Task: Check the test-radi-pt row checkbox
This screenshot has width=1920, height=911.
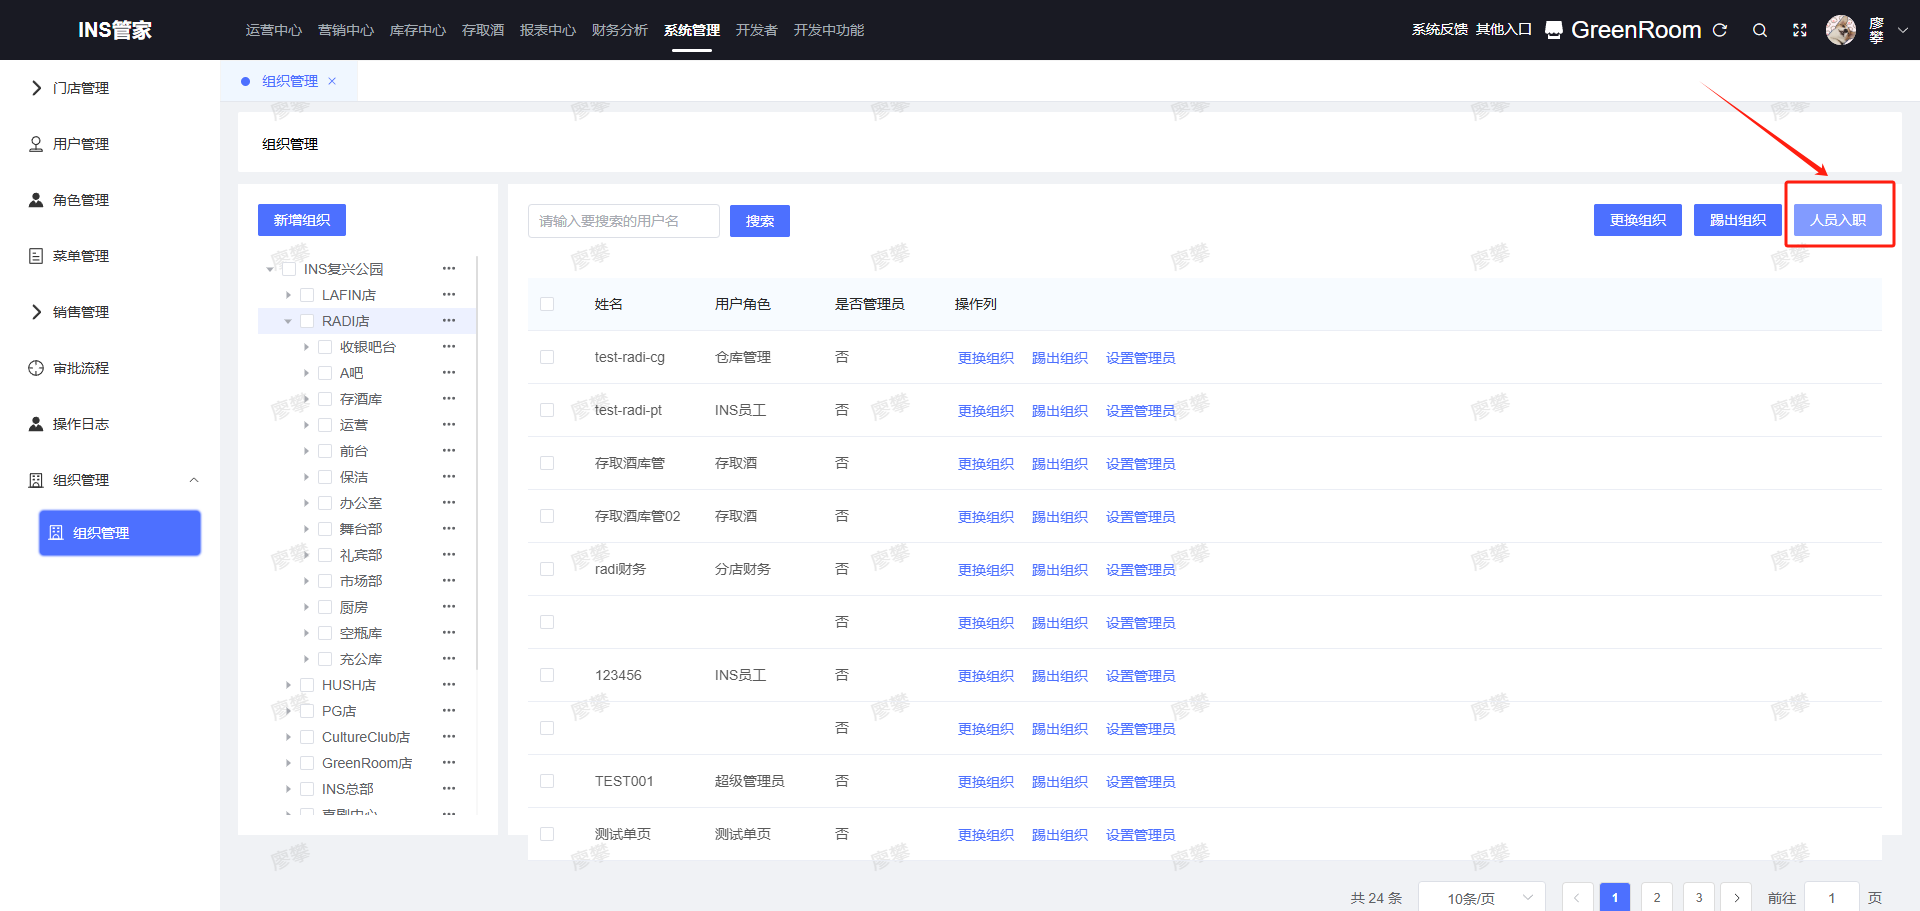Action: [x=547, y=410]
